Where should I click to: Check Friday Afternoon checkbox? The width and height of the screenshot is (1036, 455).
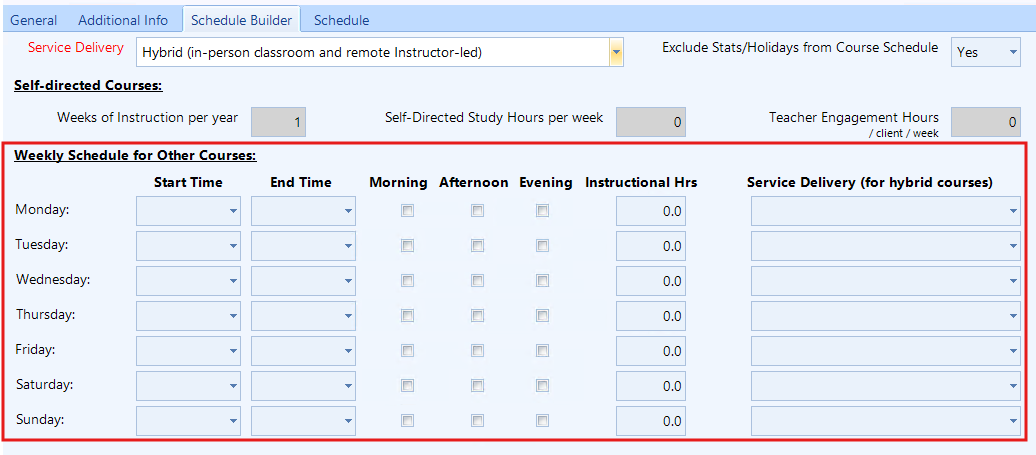pos(477,351)
